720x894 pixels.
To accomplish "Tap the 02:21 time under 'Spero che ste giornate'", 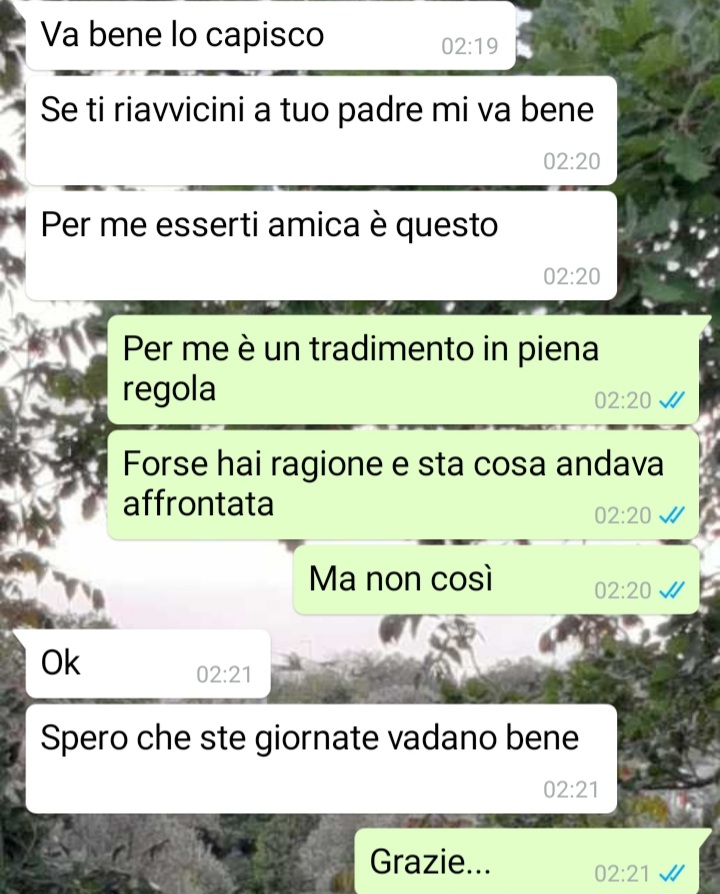I will (571, 790).
